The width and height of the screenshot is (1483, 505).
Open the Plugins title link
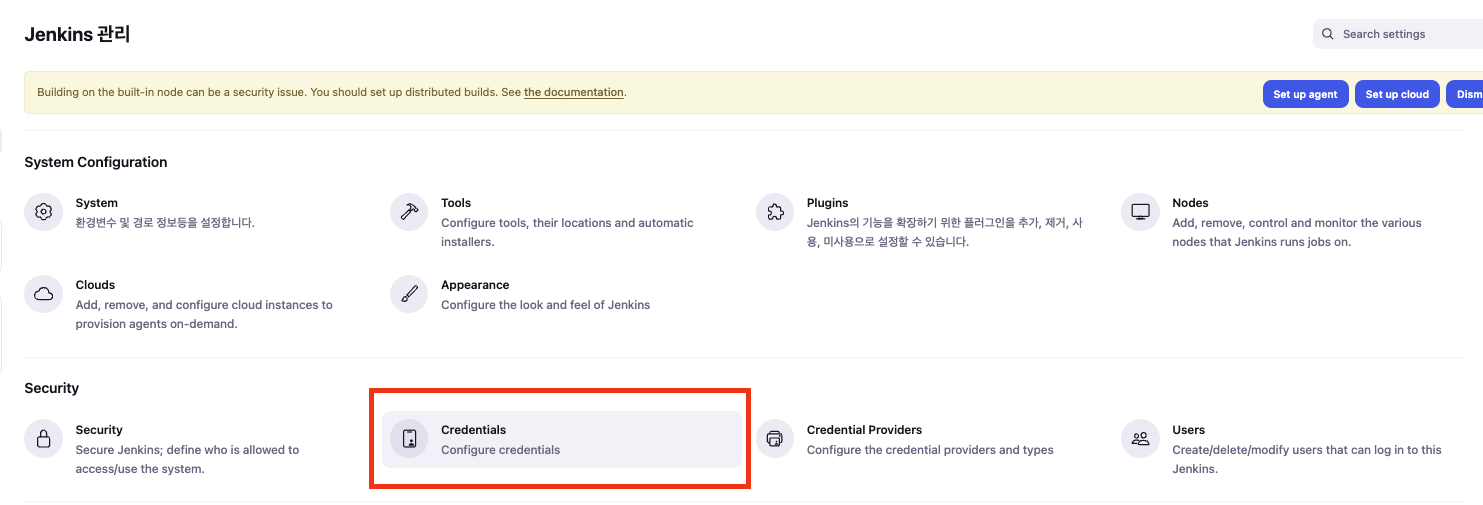tap(828, 203)
